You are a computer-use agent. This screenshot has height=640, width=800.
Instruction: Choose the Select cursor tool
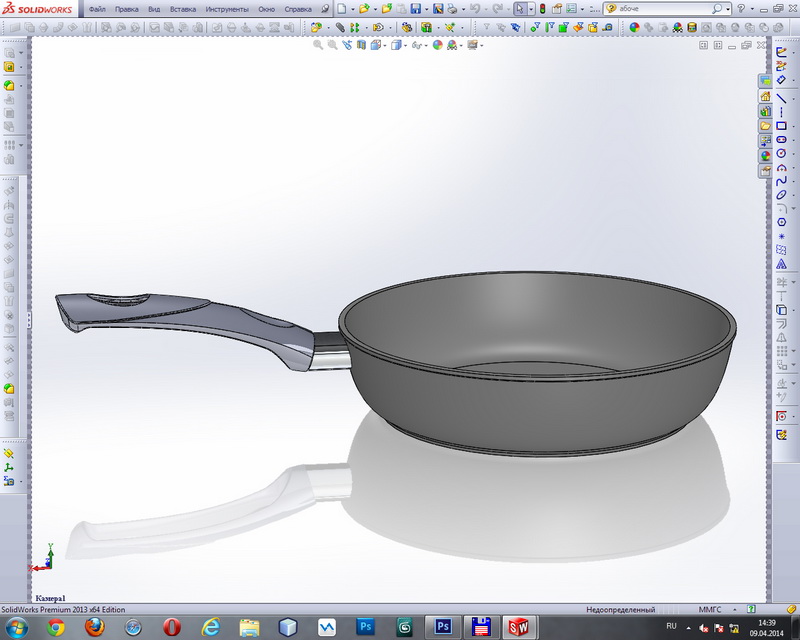point(519,9)
